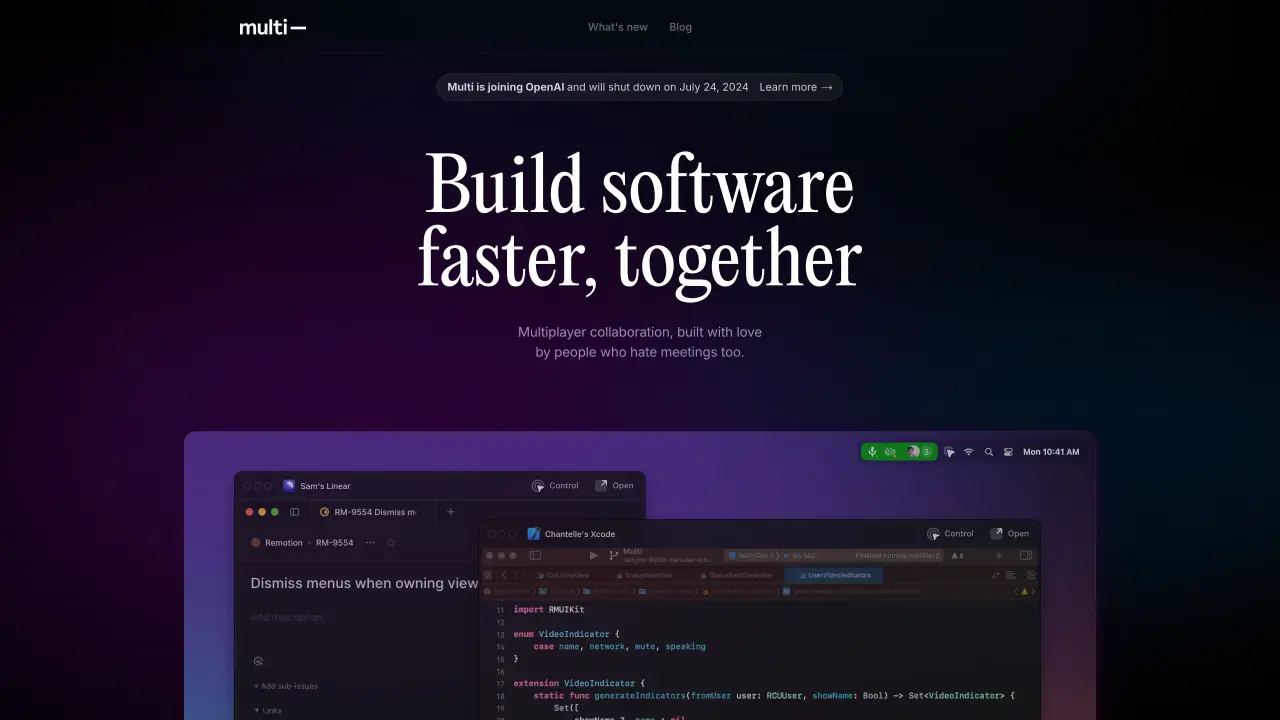Open the three-dots menu beside RM-9554

click(371, 543)
